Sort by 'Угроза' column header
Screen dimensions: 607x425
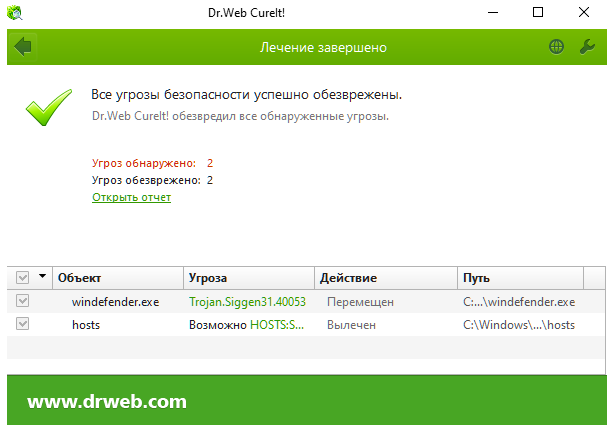tap(249, 278)
